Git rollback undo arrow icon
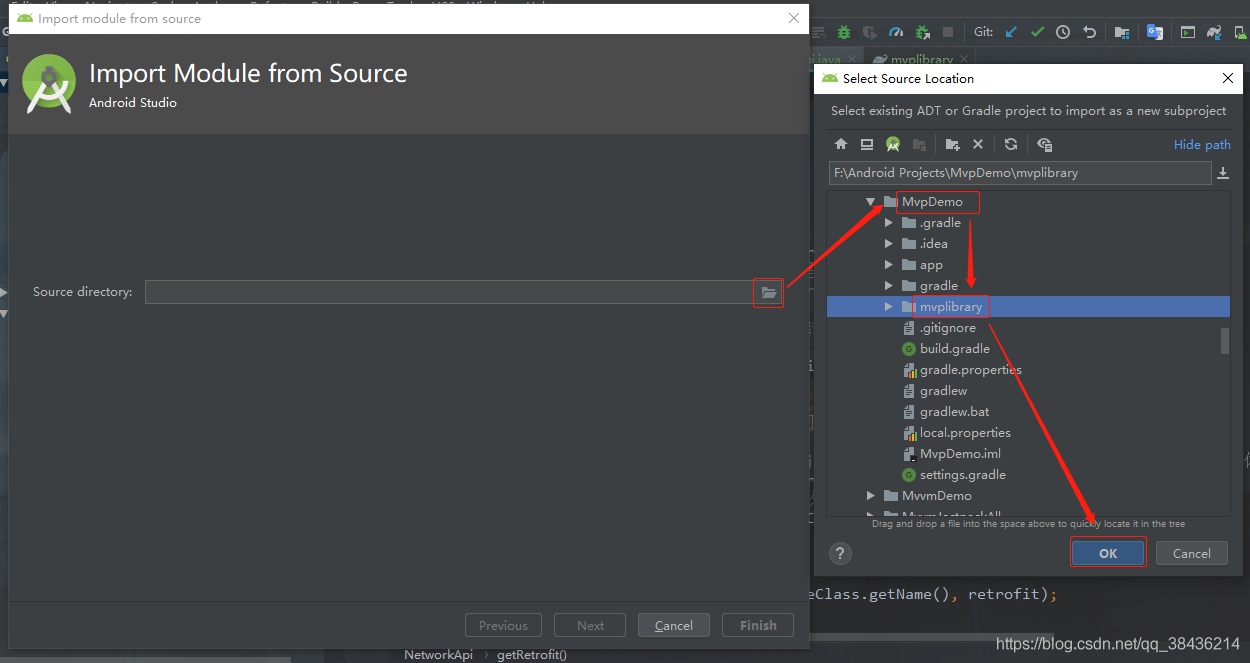Image resolution: width=1250 pixels, height=663 pixels. [1089, 32]
